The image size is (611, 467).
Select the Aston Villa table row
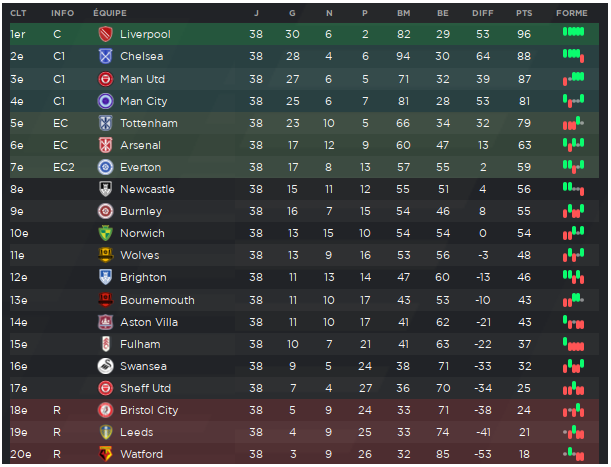pos(304,322)
